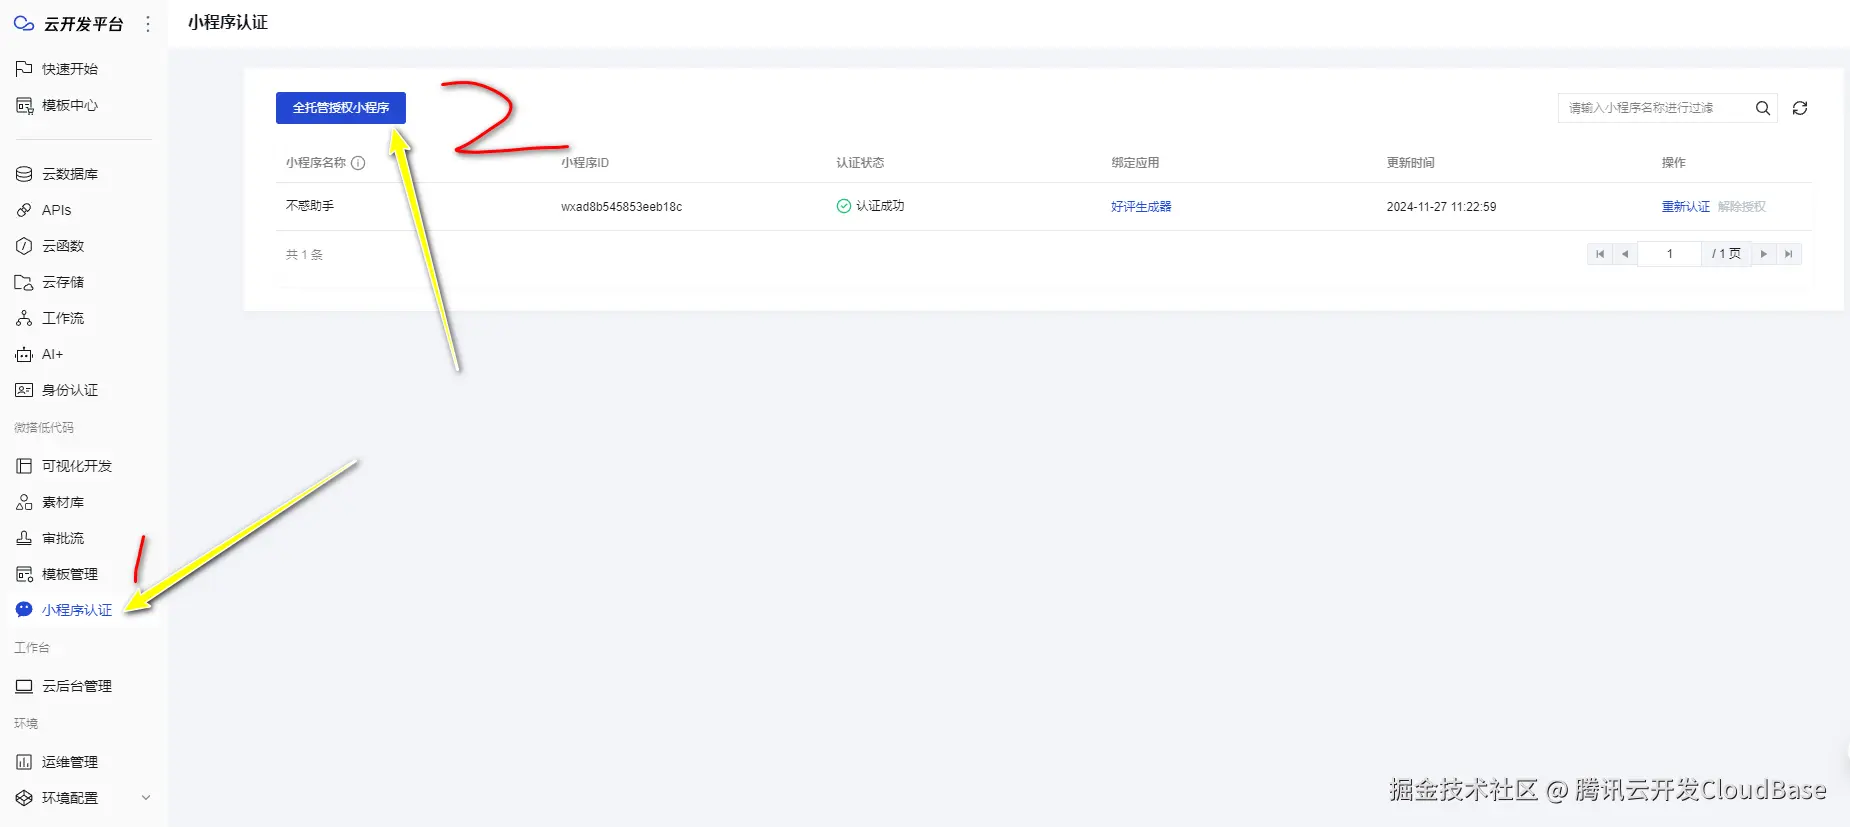The height and width of the screenshot is (827, 1850).
Task: Click the search magnifier icon
Action: point(1763,108)
